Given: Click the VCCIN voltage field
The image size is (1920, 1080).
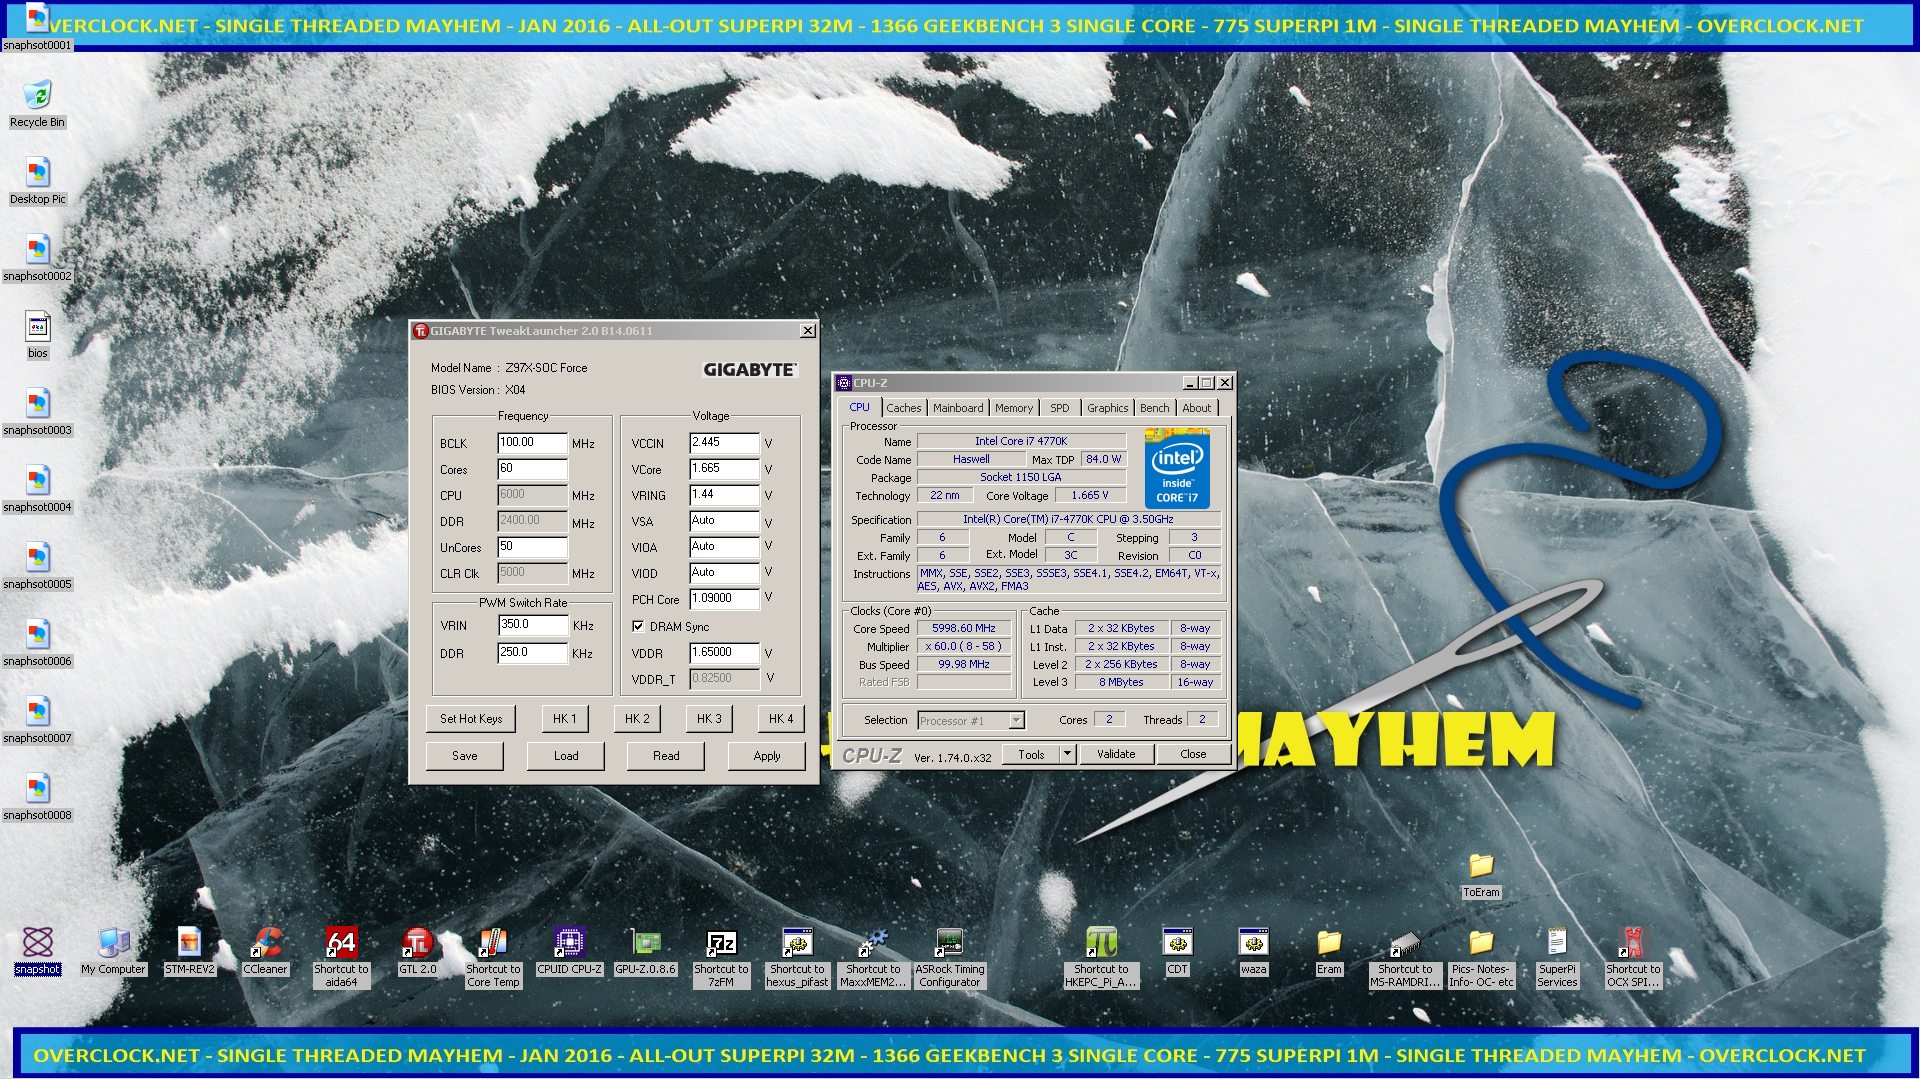Looking at the screenshot, I should [725, 442].
